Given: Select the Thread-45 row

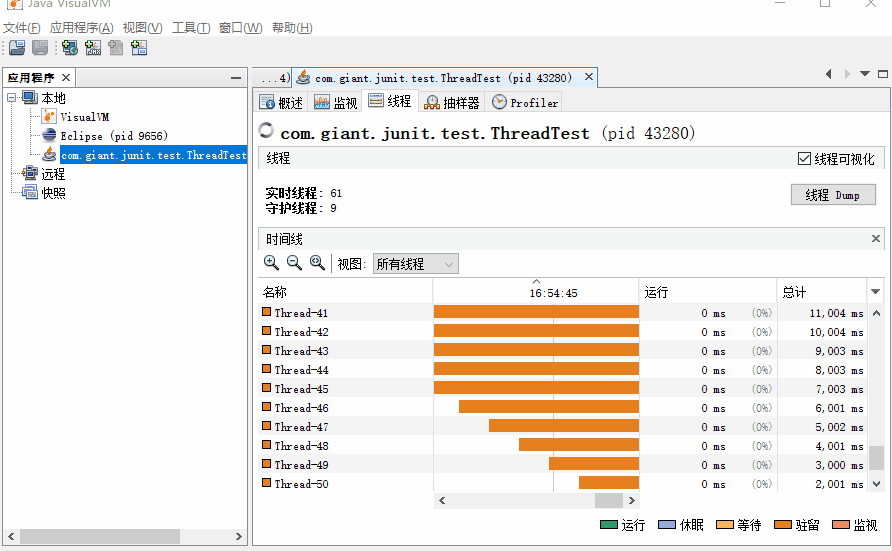Looking at the screenshot, I should pyautogui.click(x=563, y=389).
